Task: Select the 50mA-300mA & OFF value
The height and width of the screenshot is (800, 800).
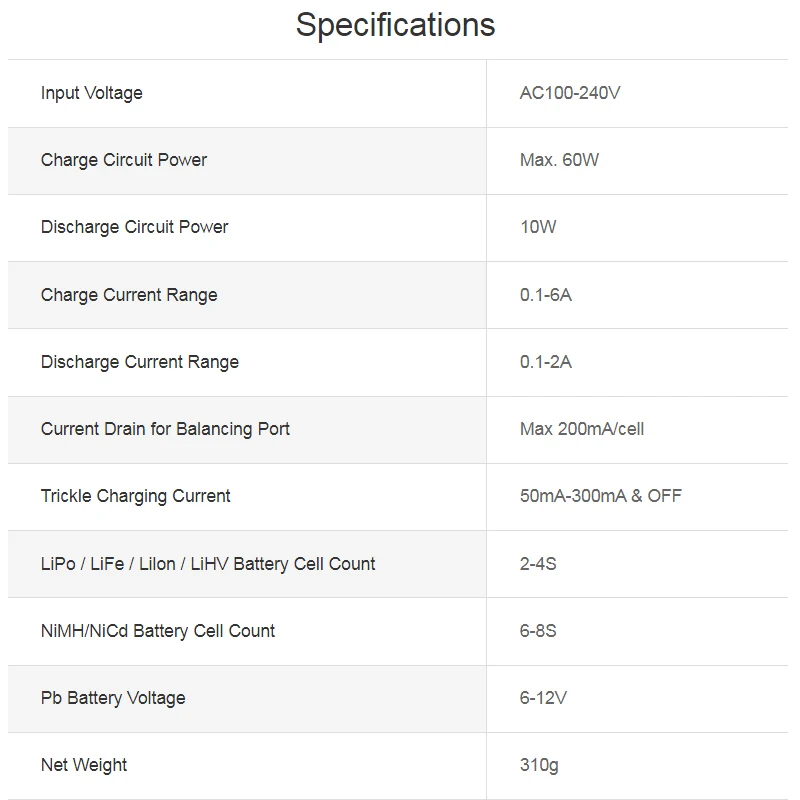Action: (x=601, y=496)
